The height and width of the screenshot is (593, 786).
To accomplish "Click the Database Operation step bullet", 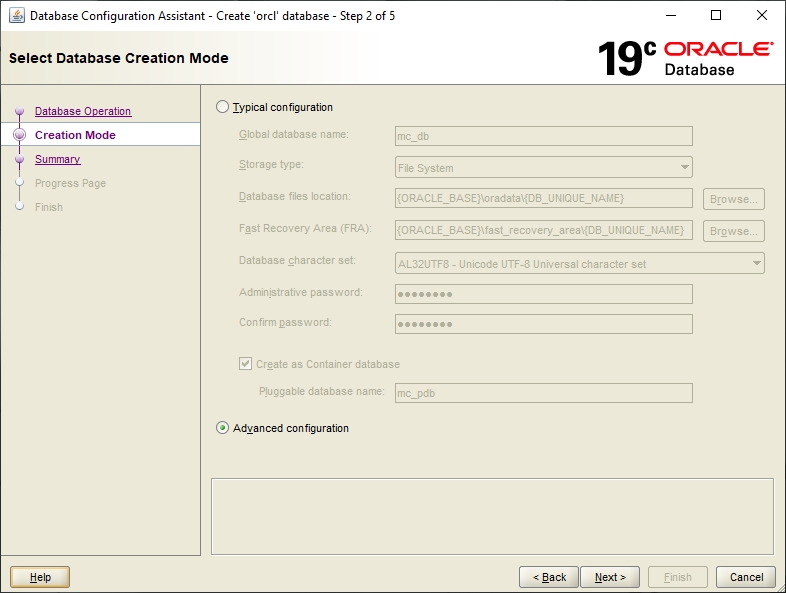I will (x=19, y=111).
